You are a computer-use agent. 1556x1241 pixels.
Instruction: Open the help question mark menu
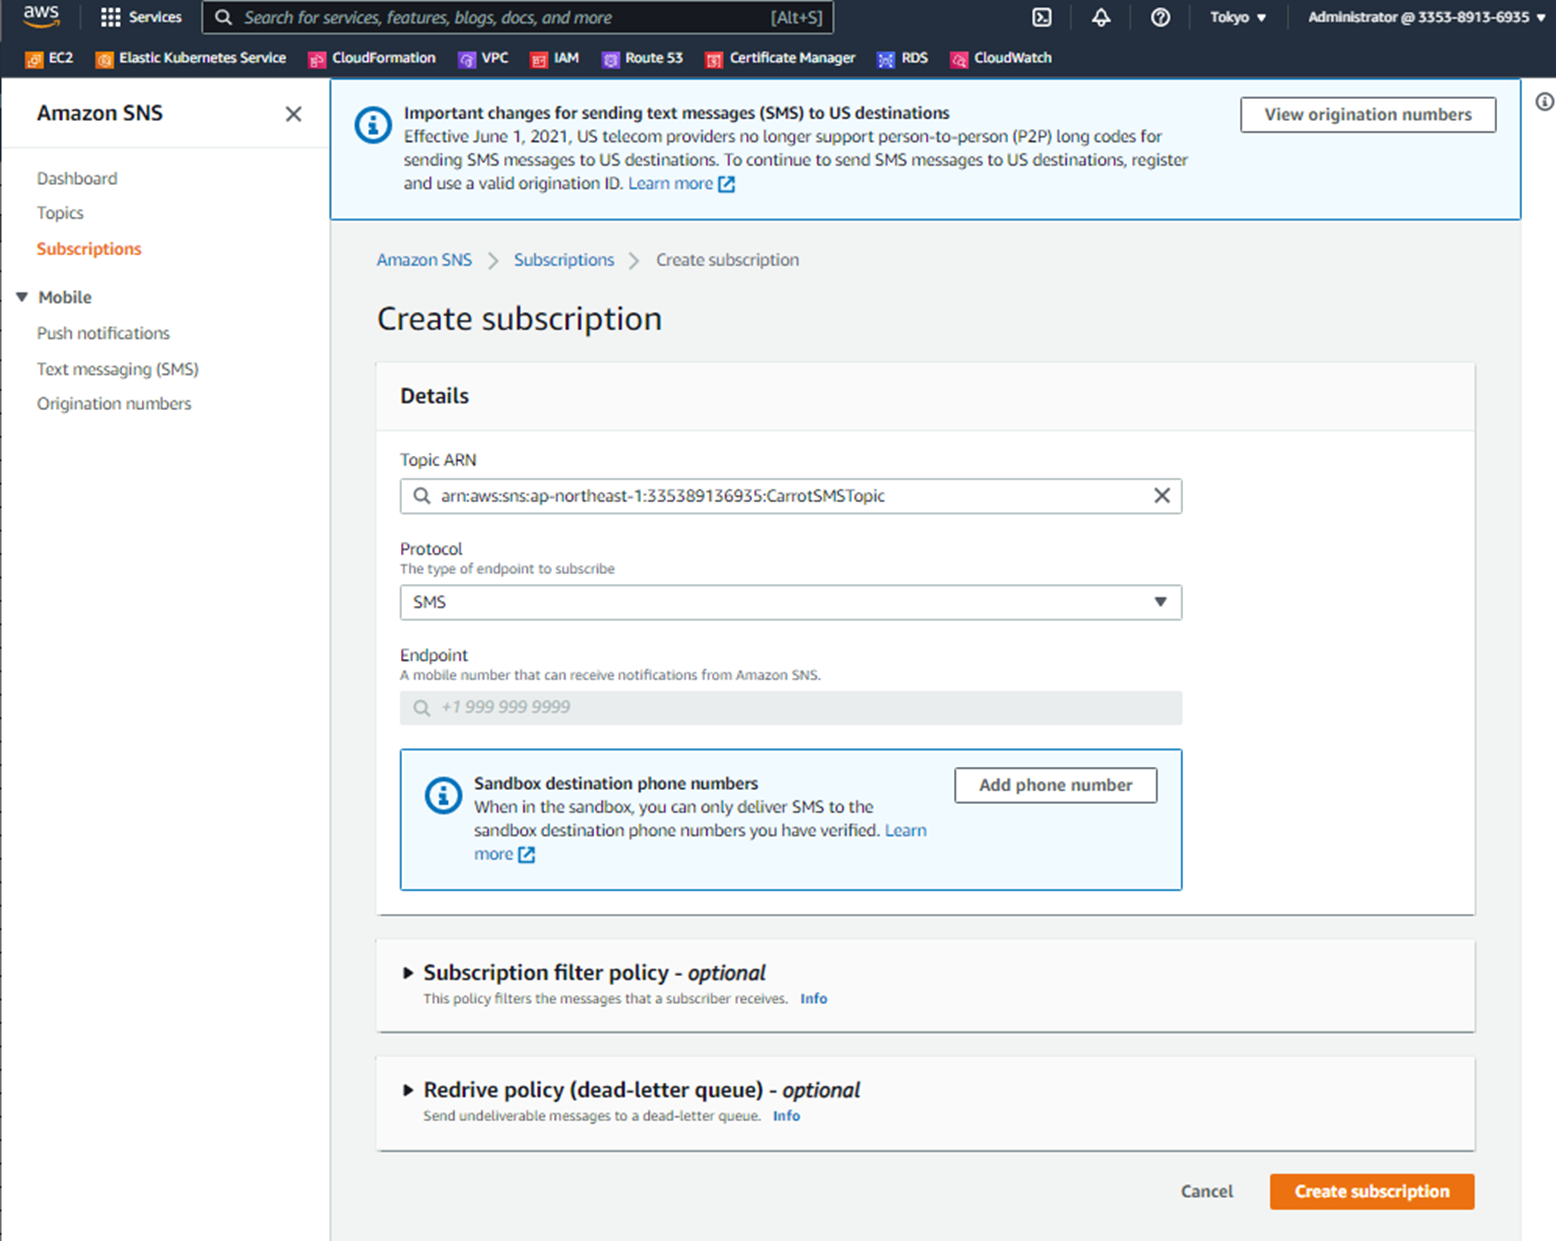tap(1160, 17)
